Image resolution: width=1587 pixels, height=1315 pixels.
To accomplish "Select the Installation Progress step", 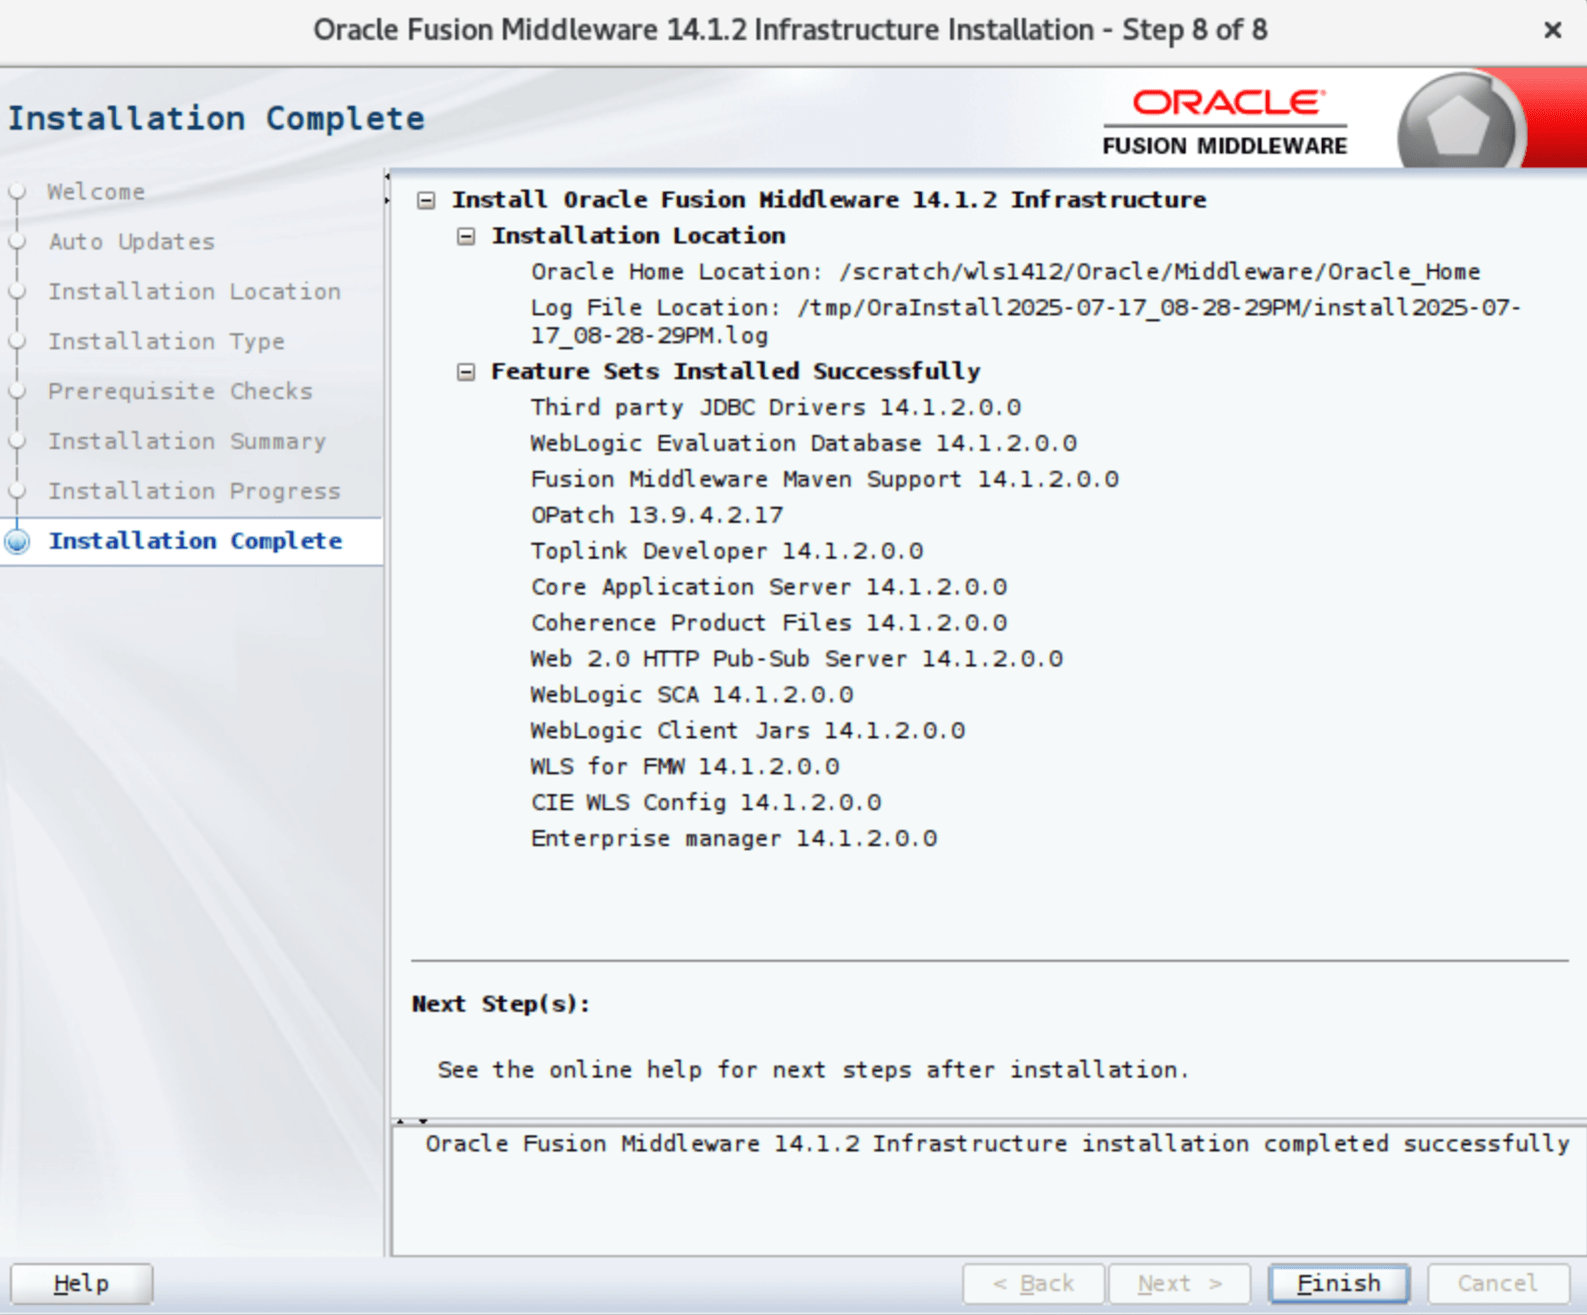I will (194, 491).
